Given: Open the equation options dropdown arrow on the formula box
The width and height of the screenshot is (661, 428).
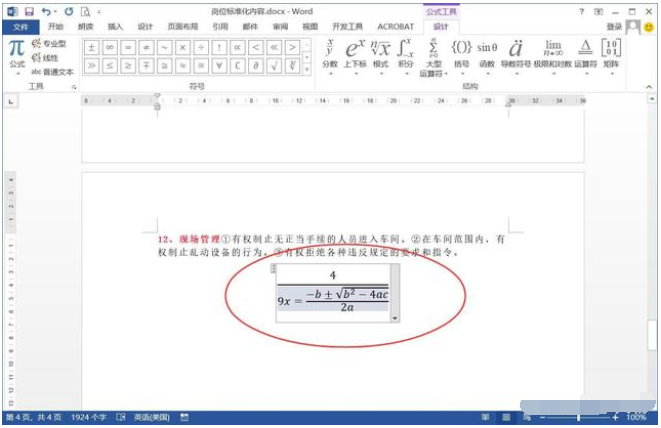Looking at the screenshot, I should click(394, 318).
